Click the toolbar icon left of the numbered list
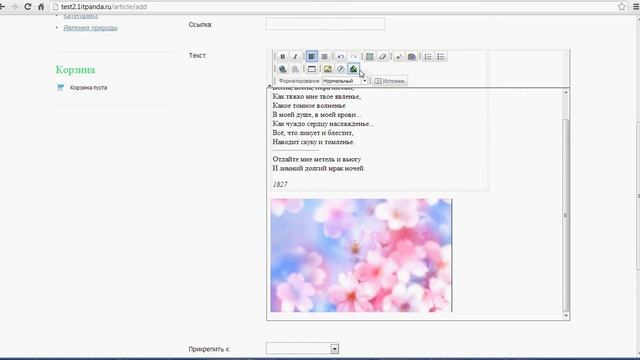Viewport: 640px width, 360px height. (x=411, y=56)
